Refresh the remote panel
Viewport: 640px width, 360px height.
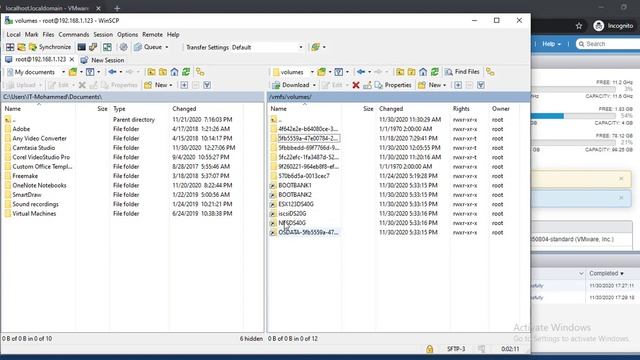coord(435,72)
